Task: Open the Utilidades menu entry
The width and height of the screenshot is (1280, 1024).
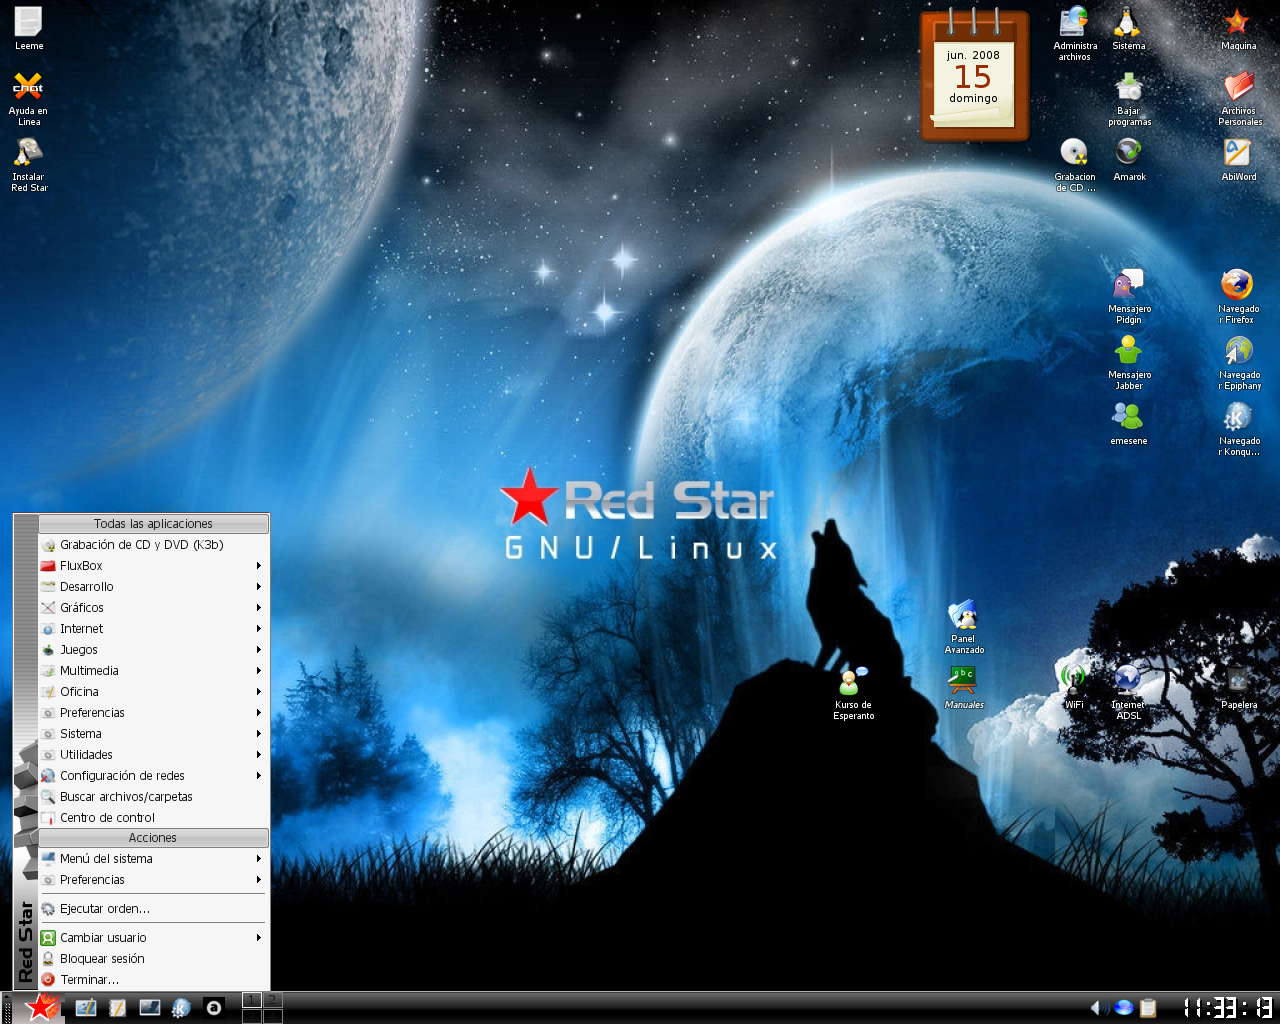Action: click(153, 755)
